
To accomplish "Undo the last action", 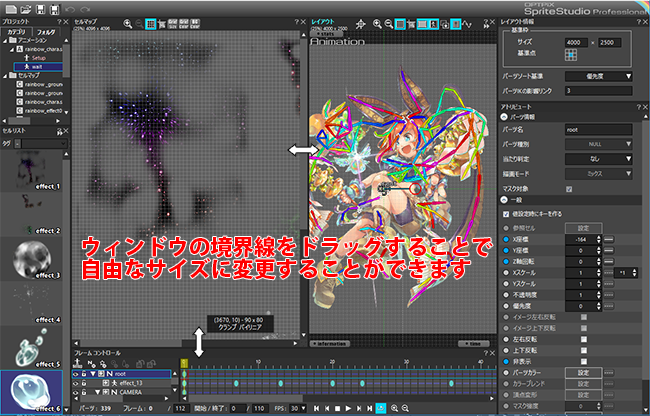I will 70,9.
